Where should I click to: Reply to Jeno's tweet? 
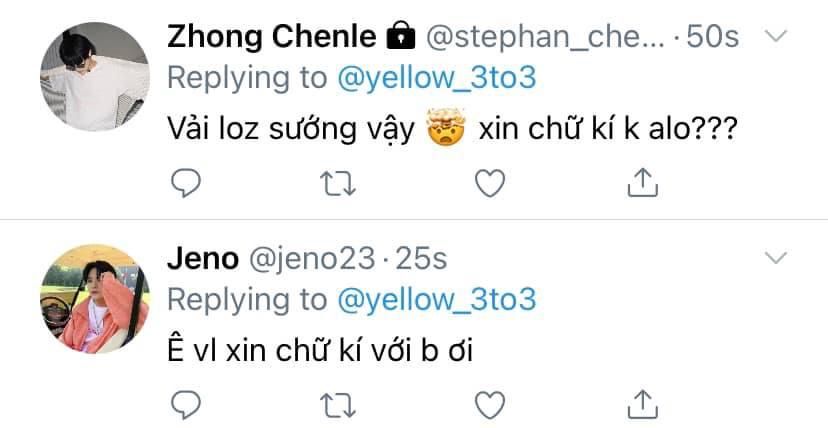click(x=186, y=405)
